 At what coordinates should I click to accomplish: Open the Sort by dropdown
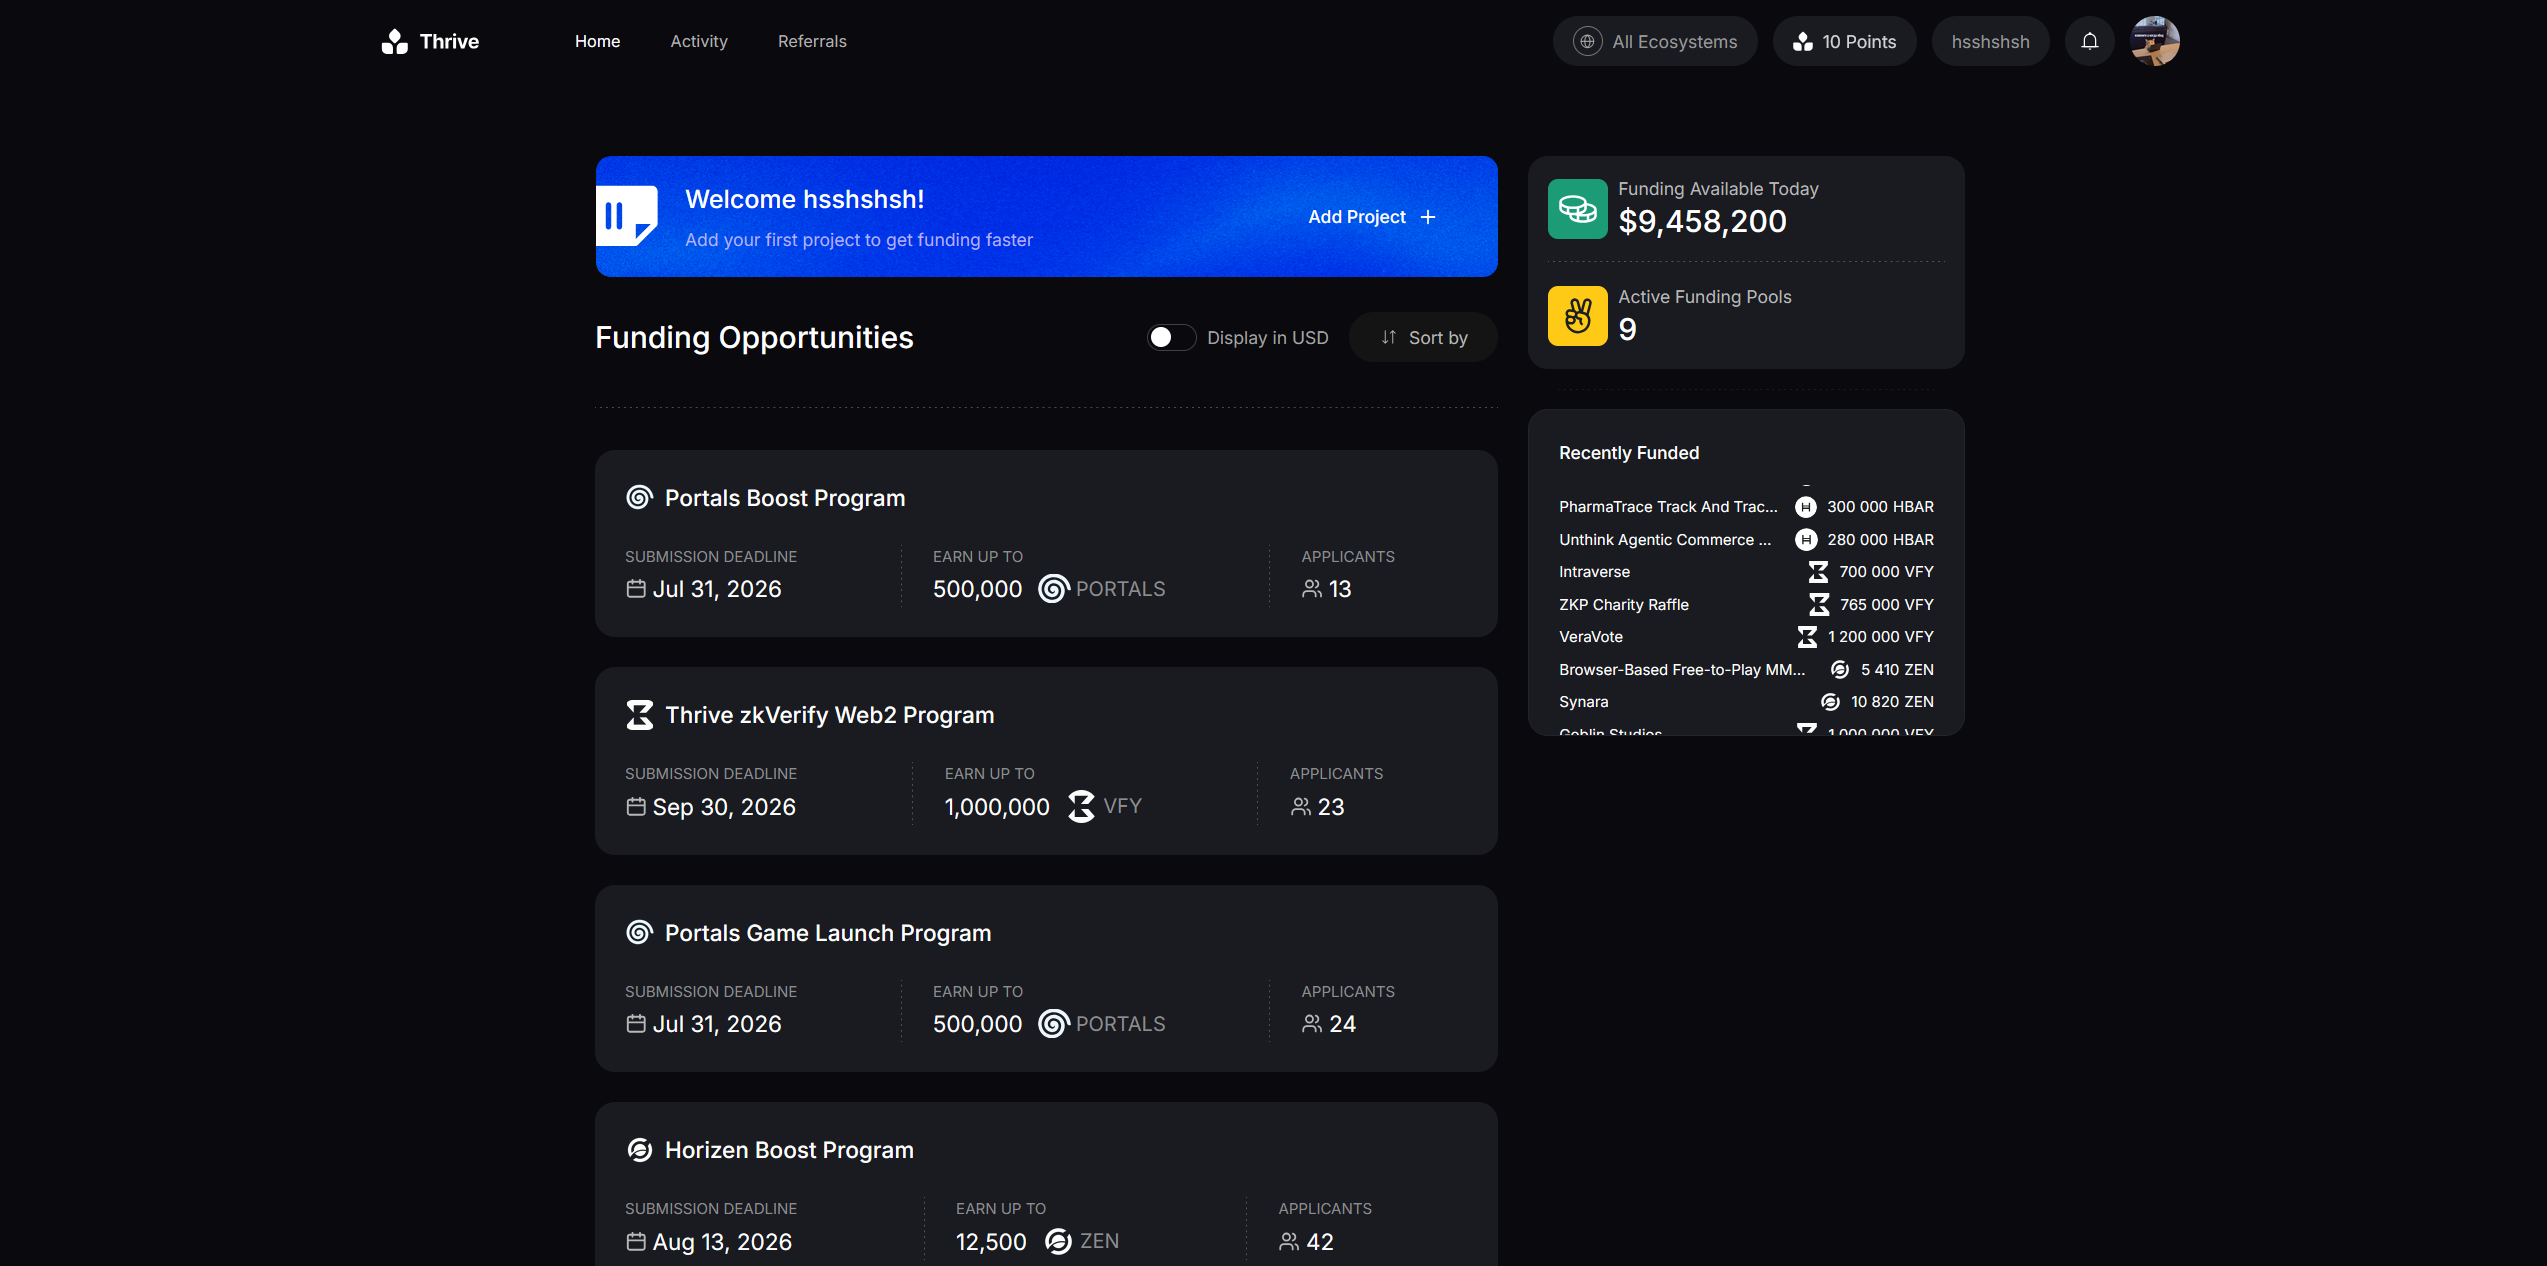(1423, 337)
